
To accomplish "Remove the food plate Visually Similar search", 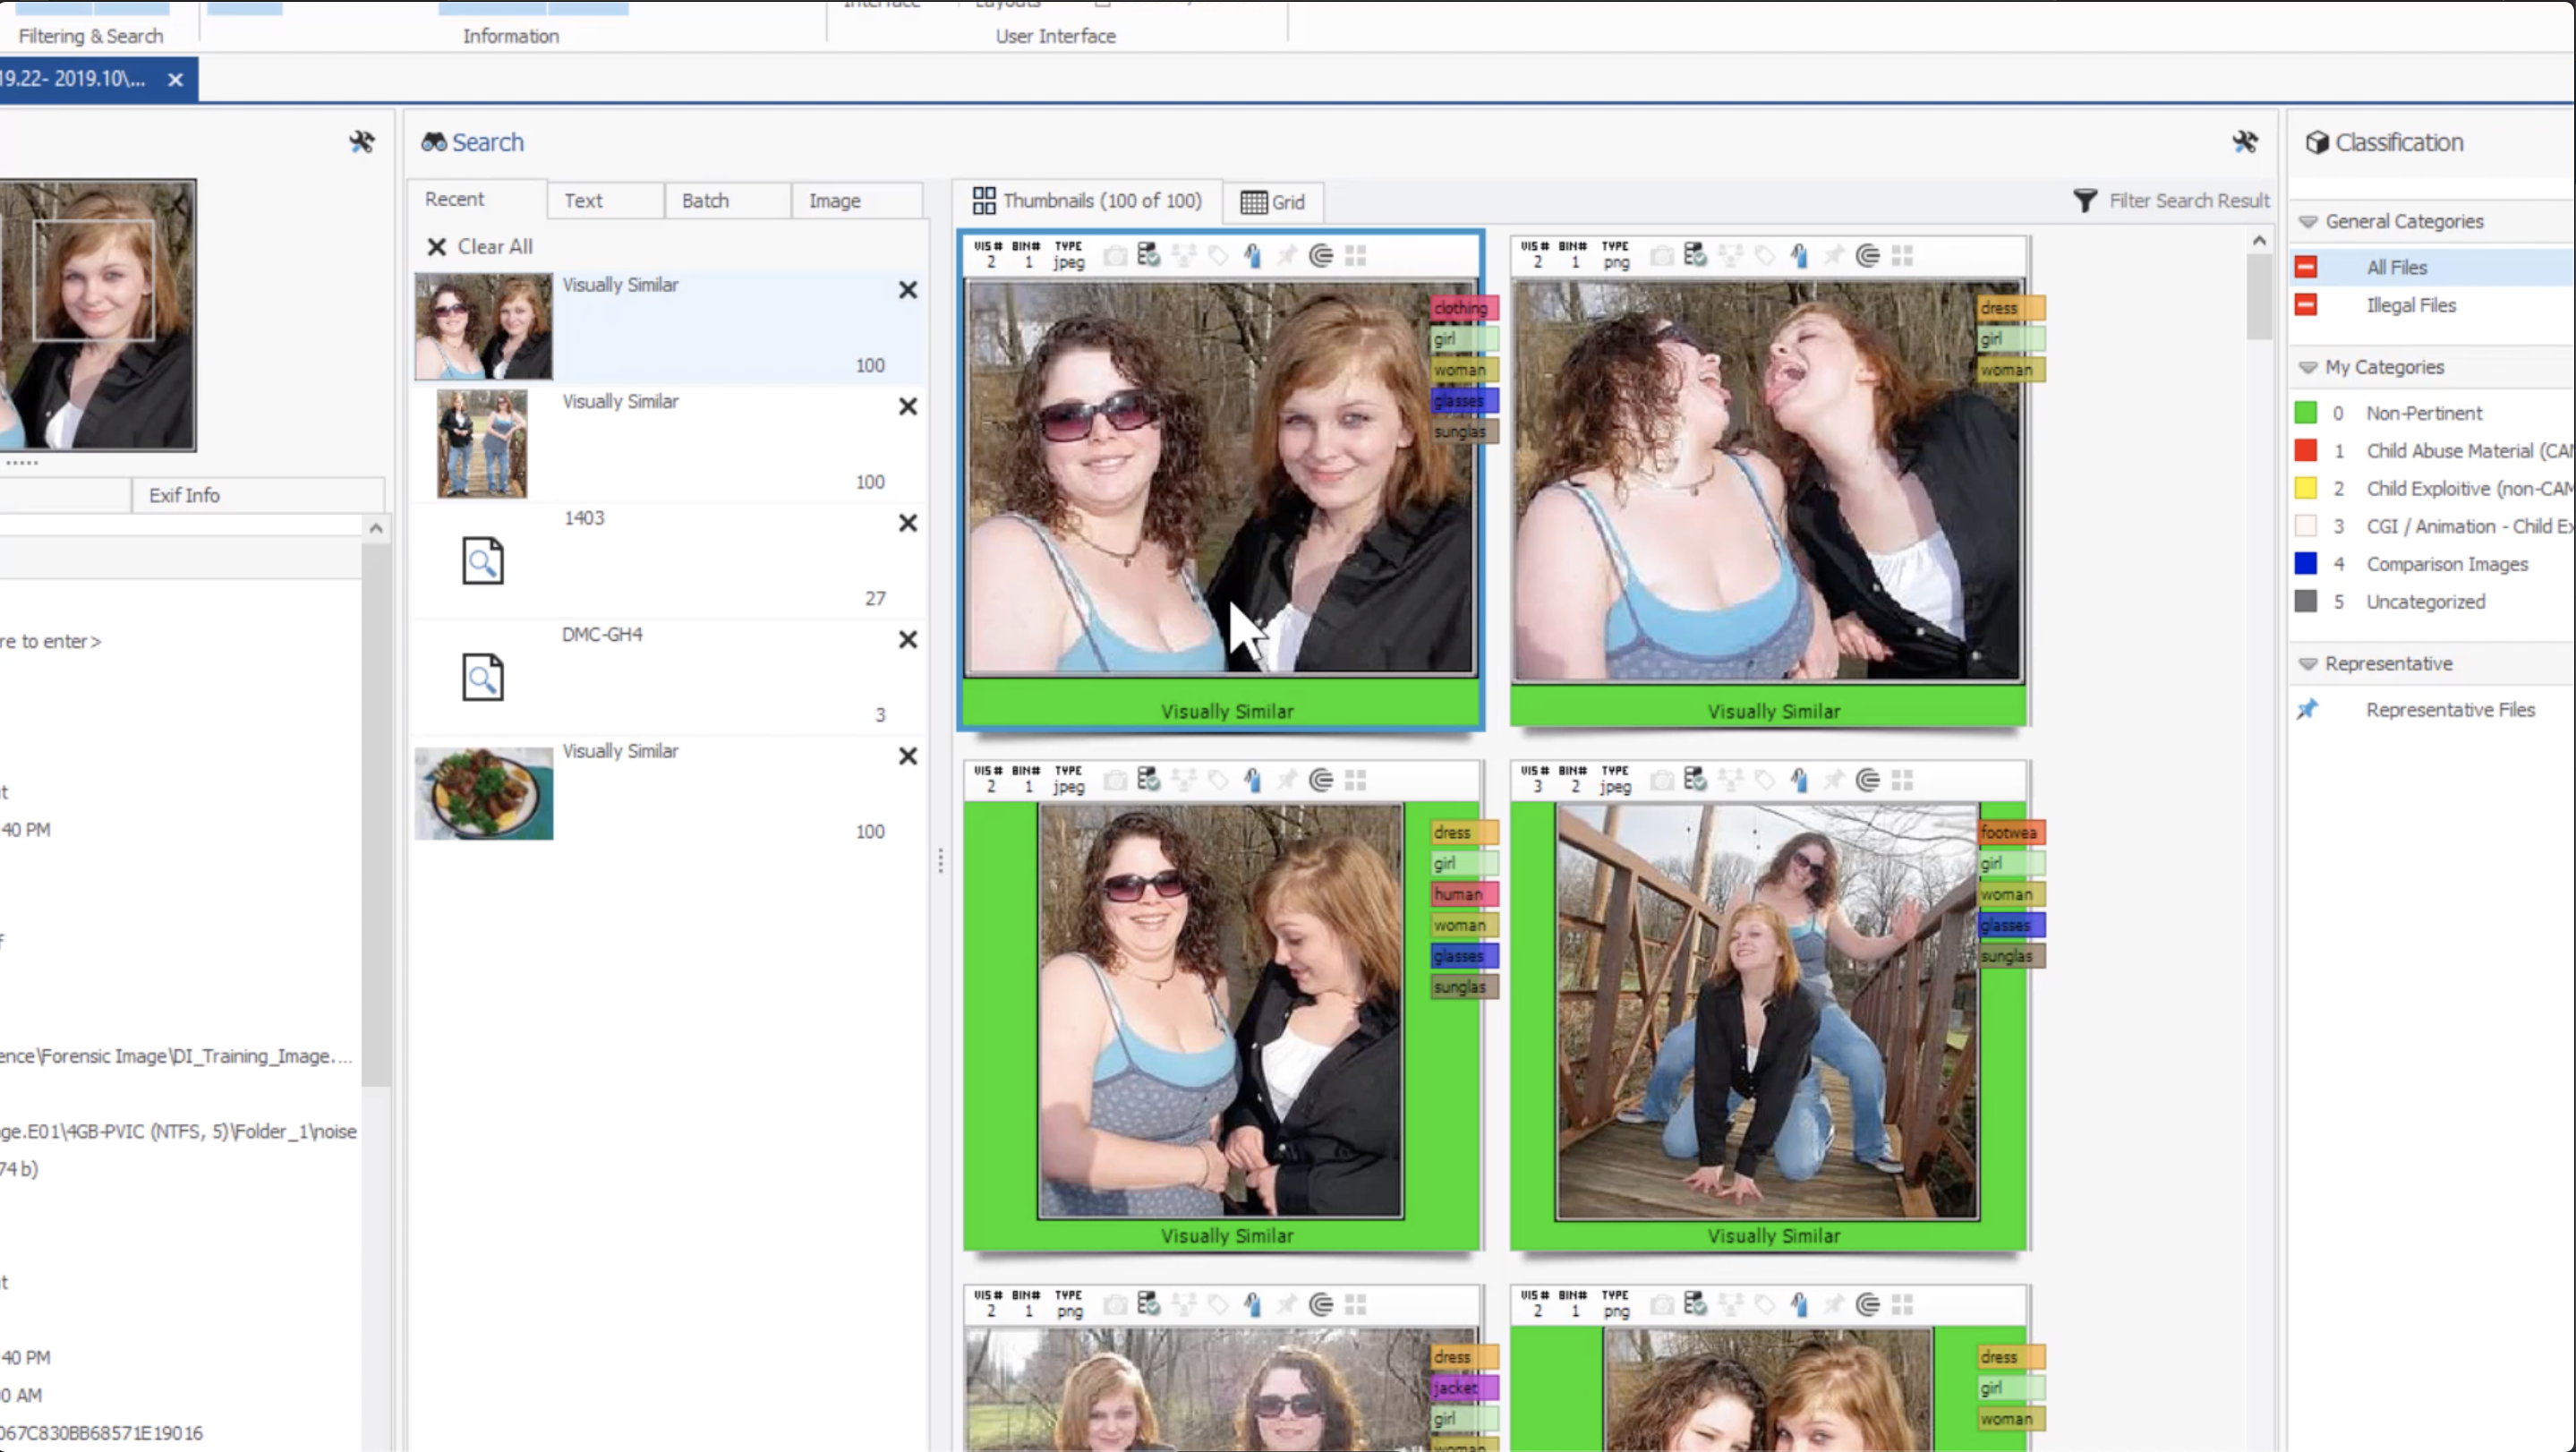I will click(x=907, y=756).
